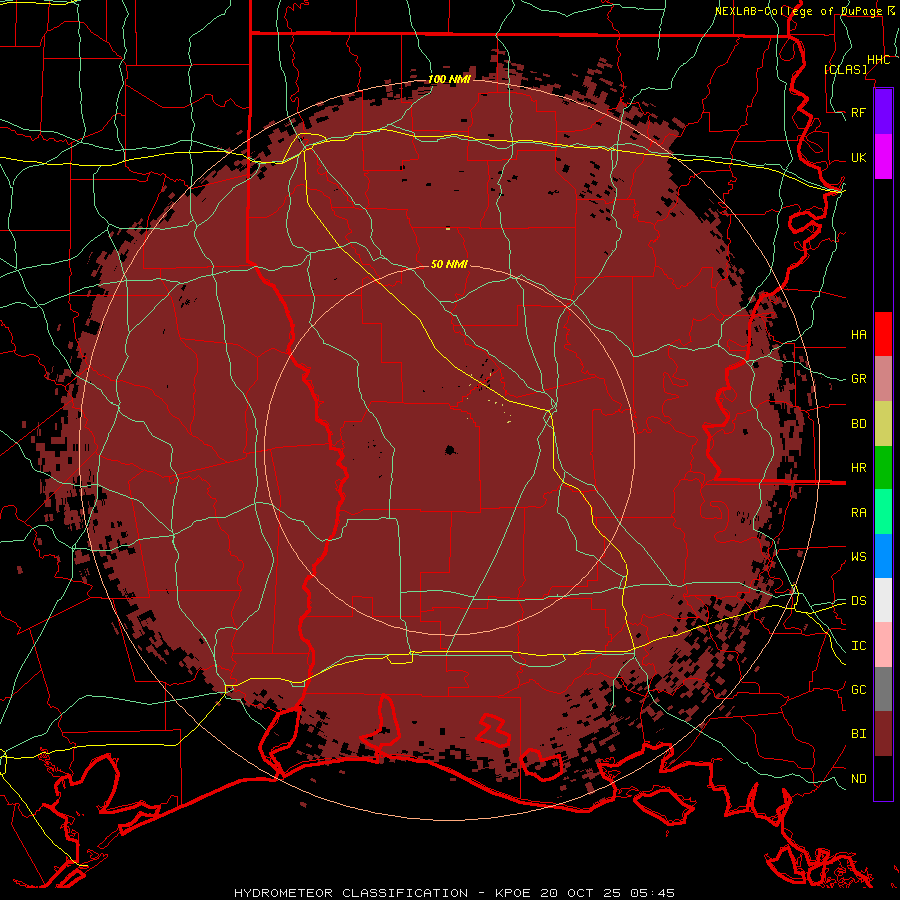900x900 pixels.
Task: Click the 05:45 timestamp
Action: 652,893
